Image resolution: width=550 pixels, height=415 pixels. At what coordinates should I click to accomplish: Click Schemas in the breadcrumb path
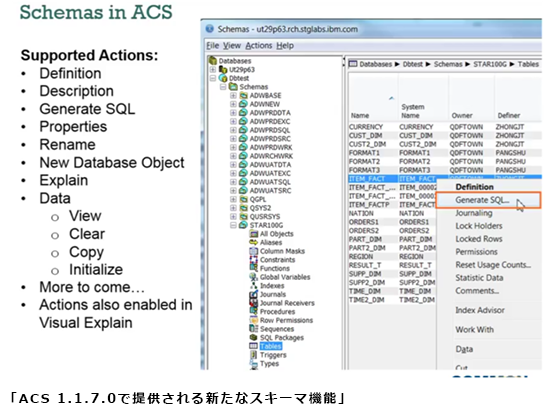pyautogui.click(x=448, y=64)
